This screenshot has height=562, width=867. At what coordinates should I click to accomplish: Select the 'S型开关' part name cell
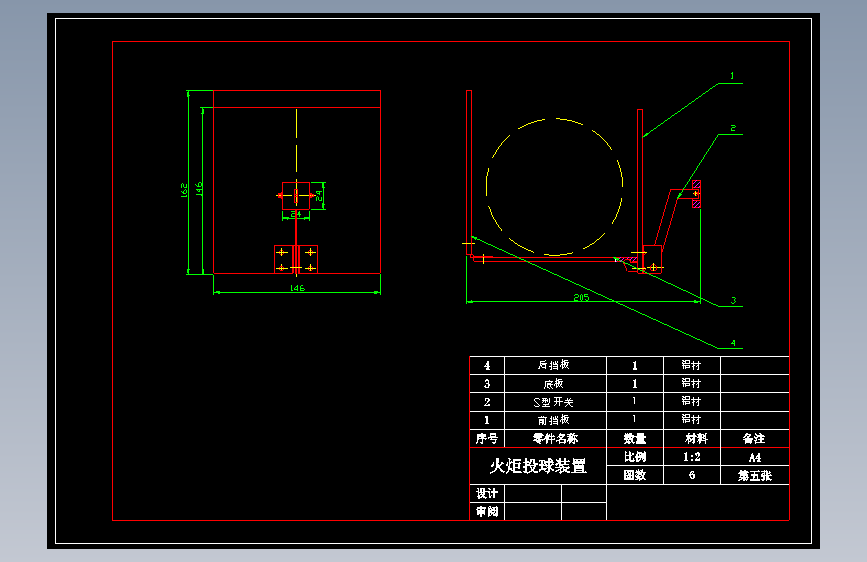[x=555, y=402]
